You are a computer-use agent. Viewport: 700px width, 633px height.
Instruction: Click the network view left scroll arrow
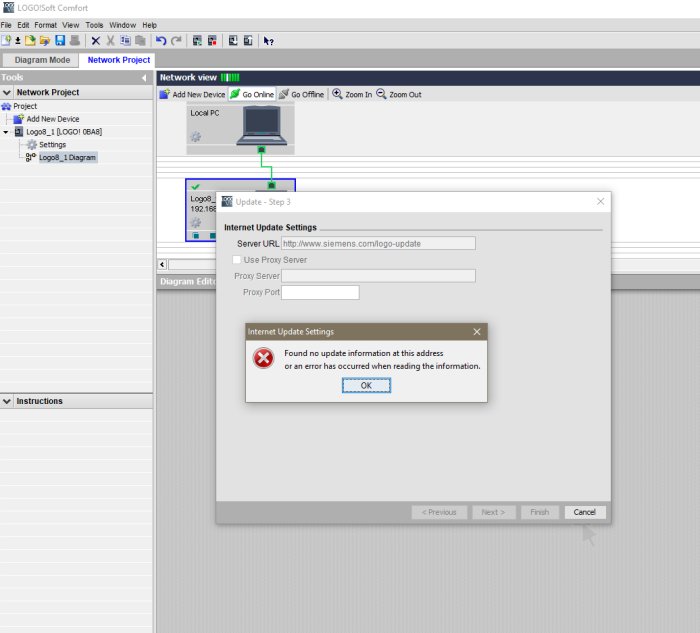coord(162,265)
